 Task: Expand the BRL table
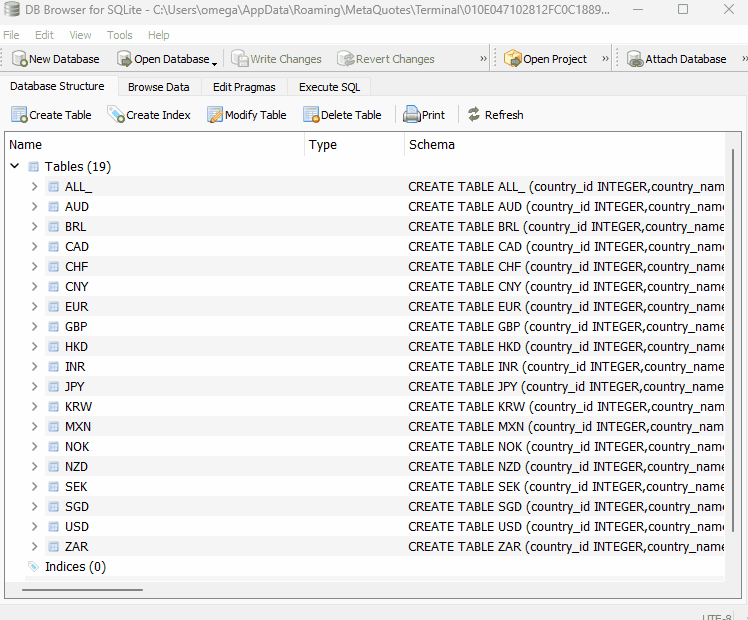click(34, 227)
